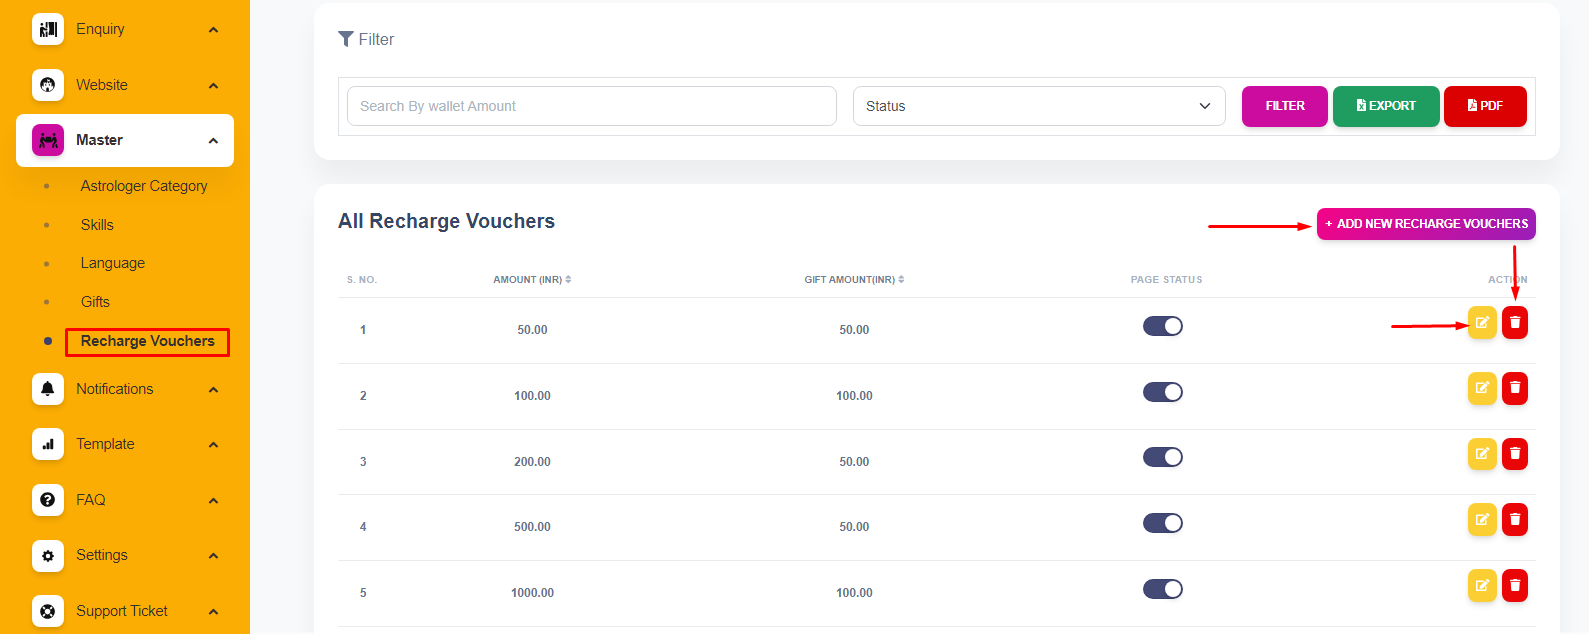Click the Page Status column header
The image size is (1589, 634).
(1166, 280)
